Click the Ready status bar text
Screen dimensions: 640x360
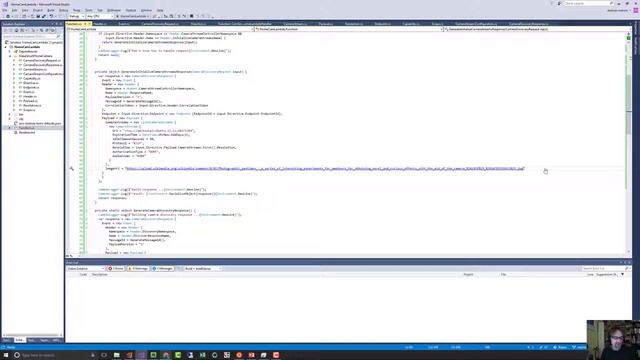pos(11,347)
